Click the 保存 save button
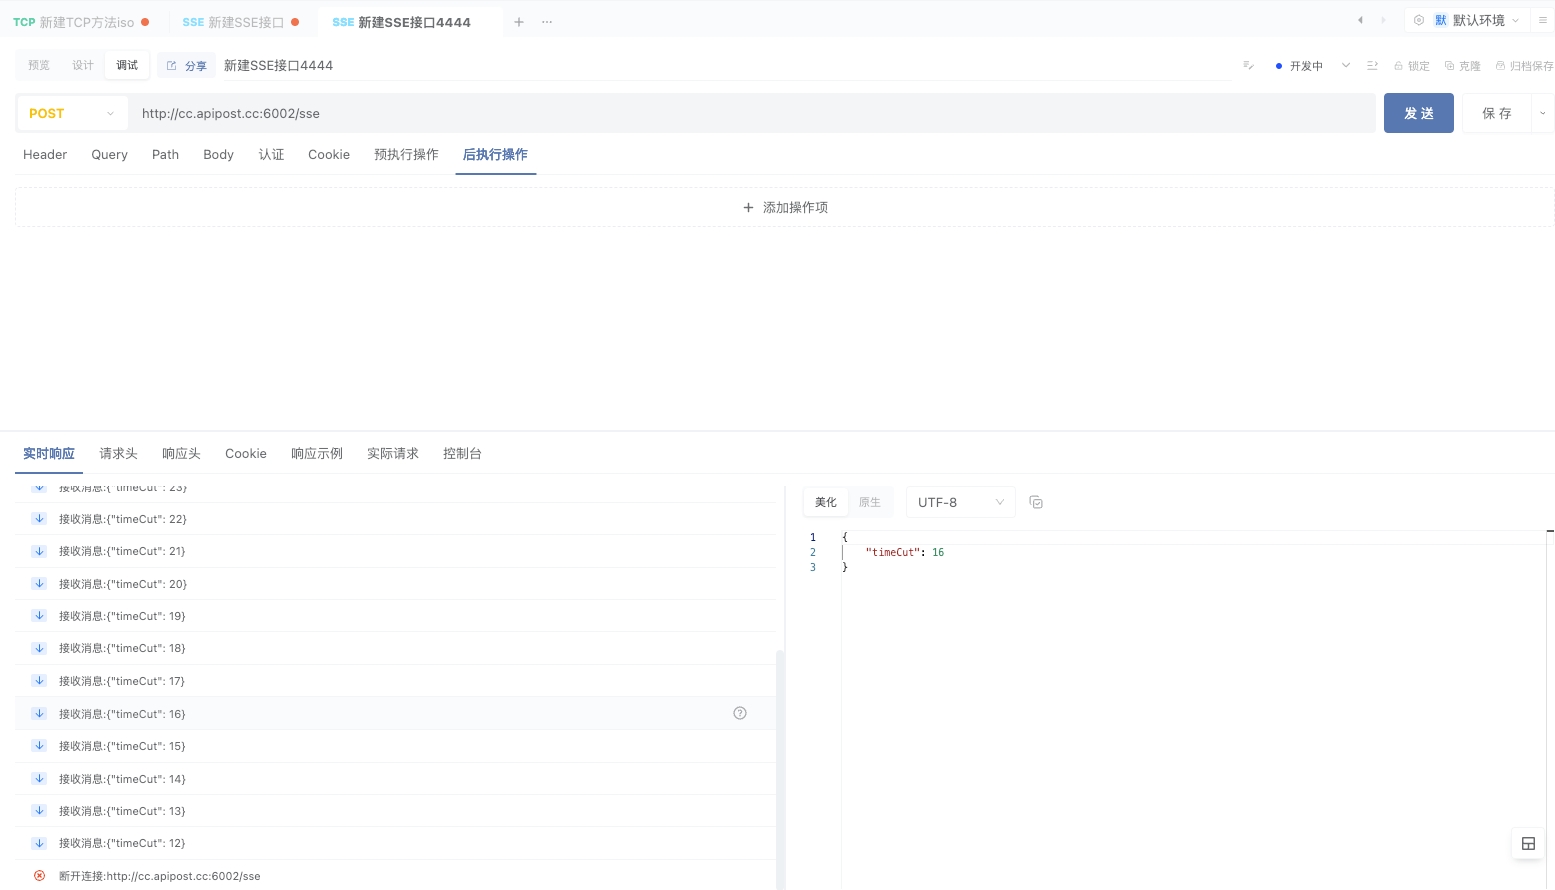Image resolution: width=1555 pixels, height=890 pixels. [x=1496, y=113]
